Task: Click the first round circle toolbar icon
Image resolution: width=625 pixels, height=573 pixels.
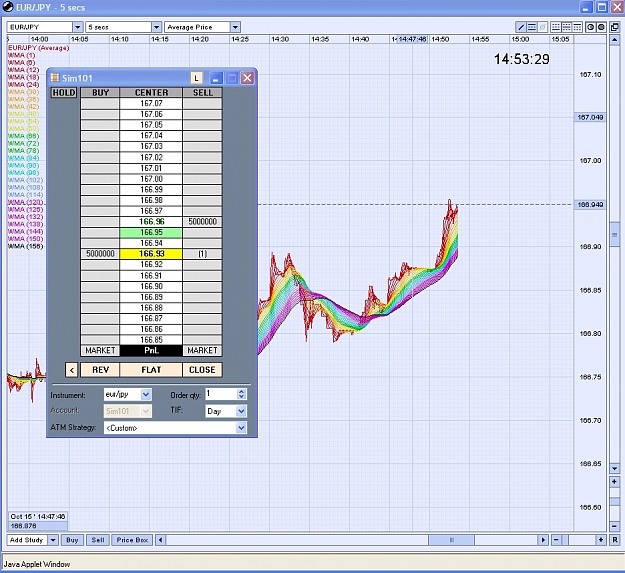Action: point(590,27)
